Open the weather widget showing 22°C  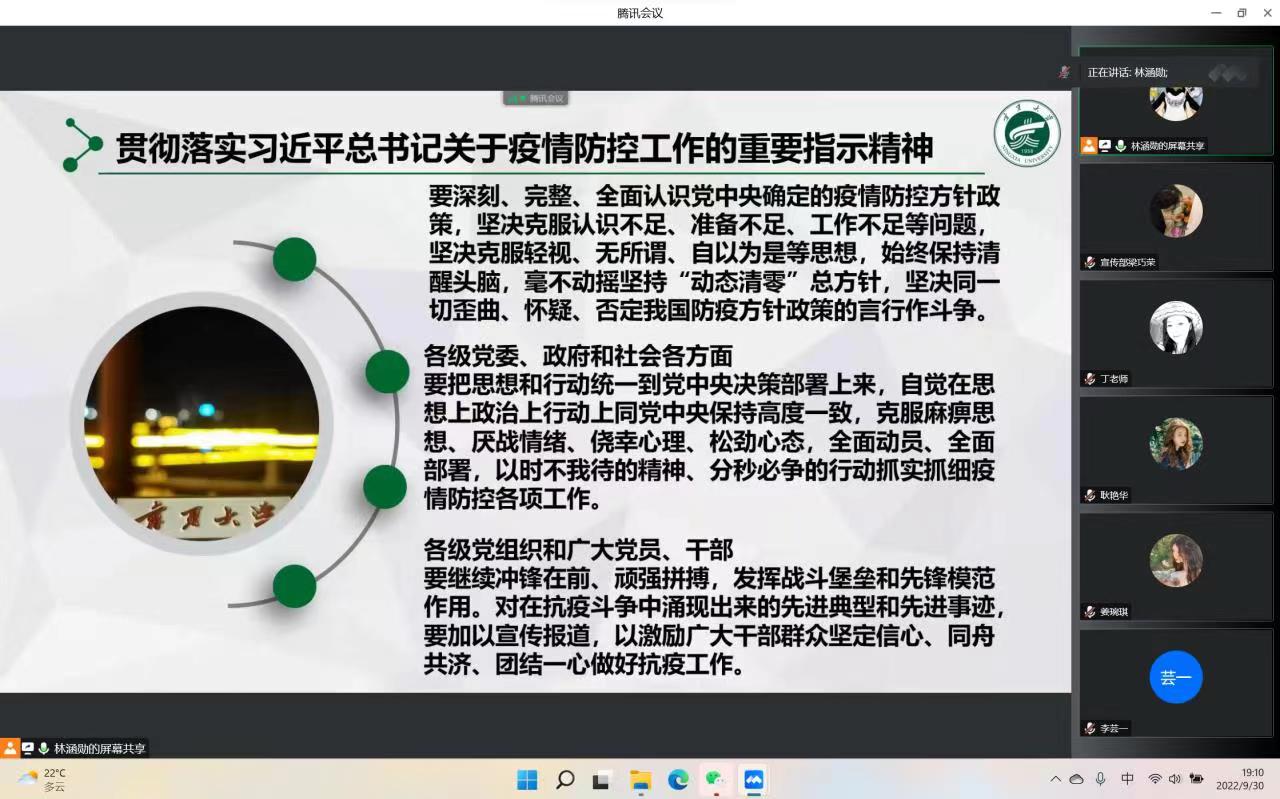42,779
